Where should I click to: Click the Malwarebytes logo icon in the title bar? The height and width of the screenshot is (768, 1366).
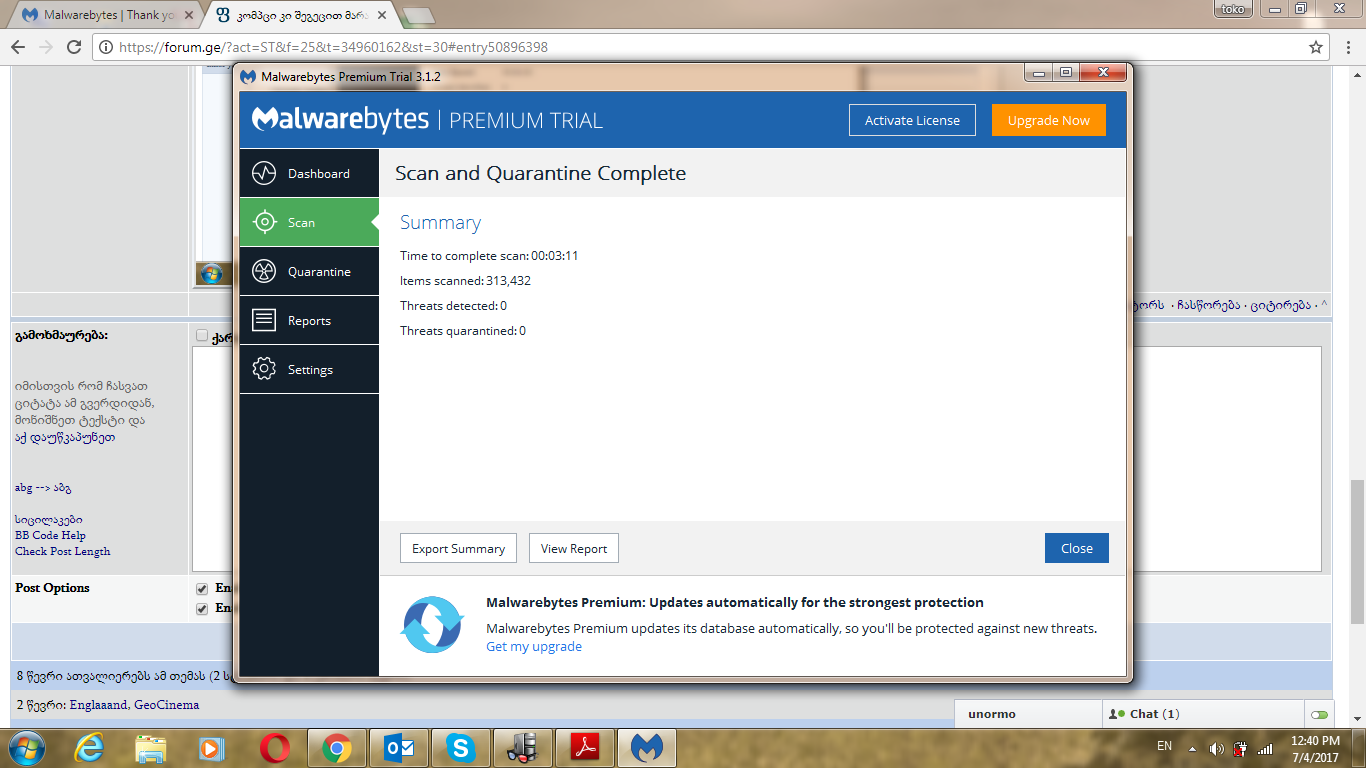click(x=248, y=76)
